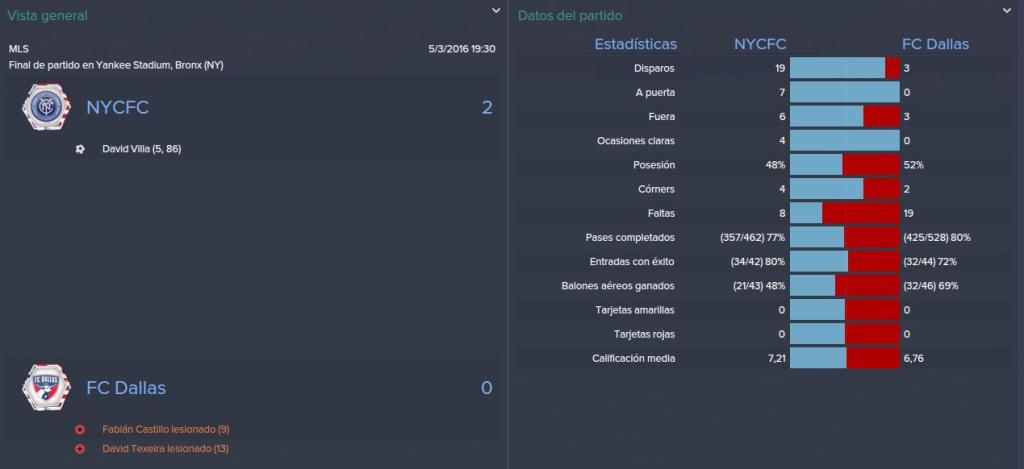Click the FC Dallas header in stats table
Screen dimensions: 1024x469
(x=935, y=44)
